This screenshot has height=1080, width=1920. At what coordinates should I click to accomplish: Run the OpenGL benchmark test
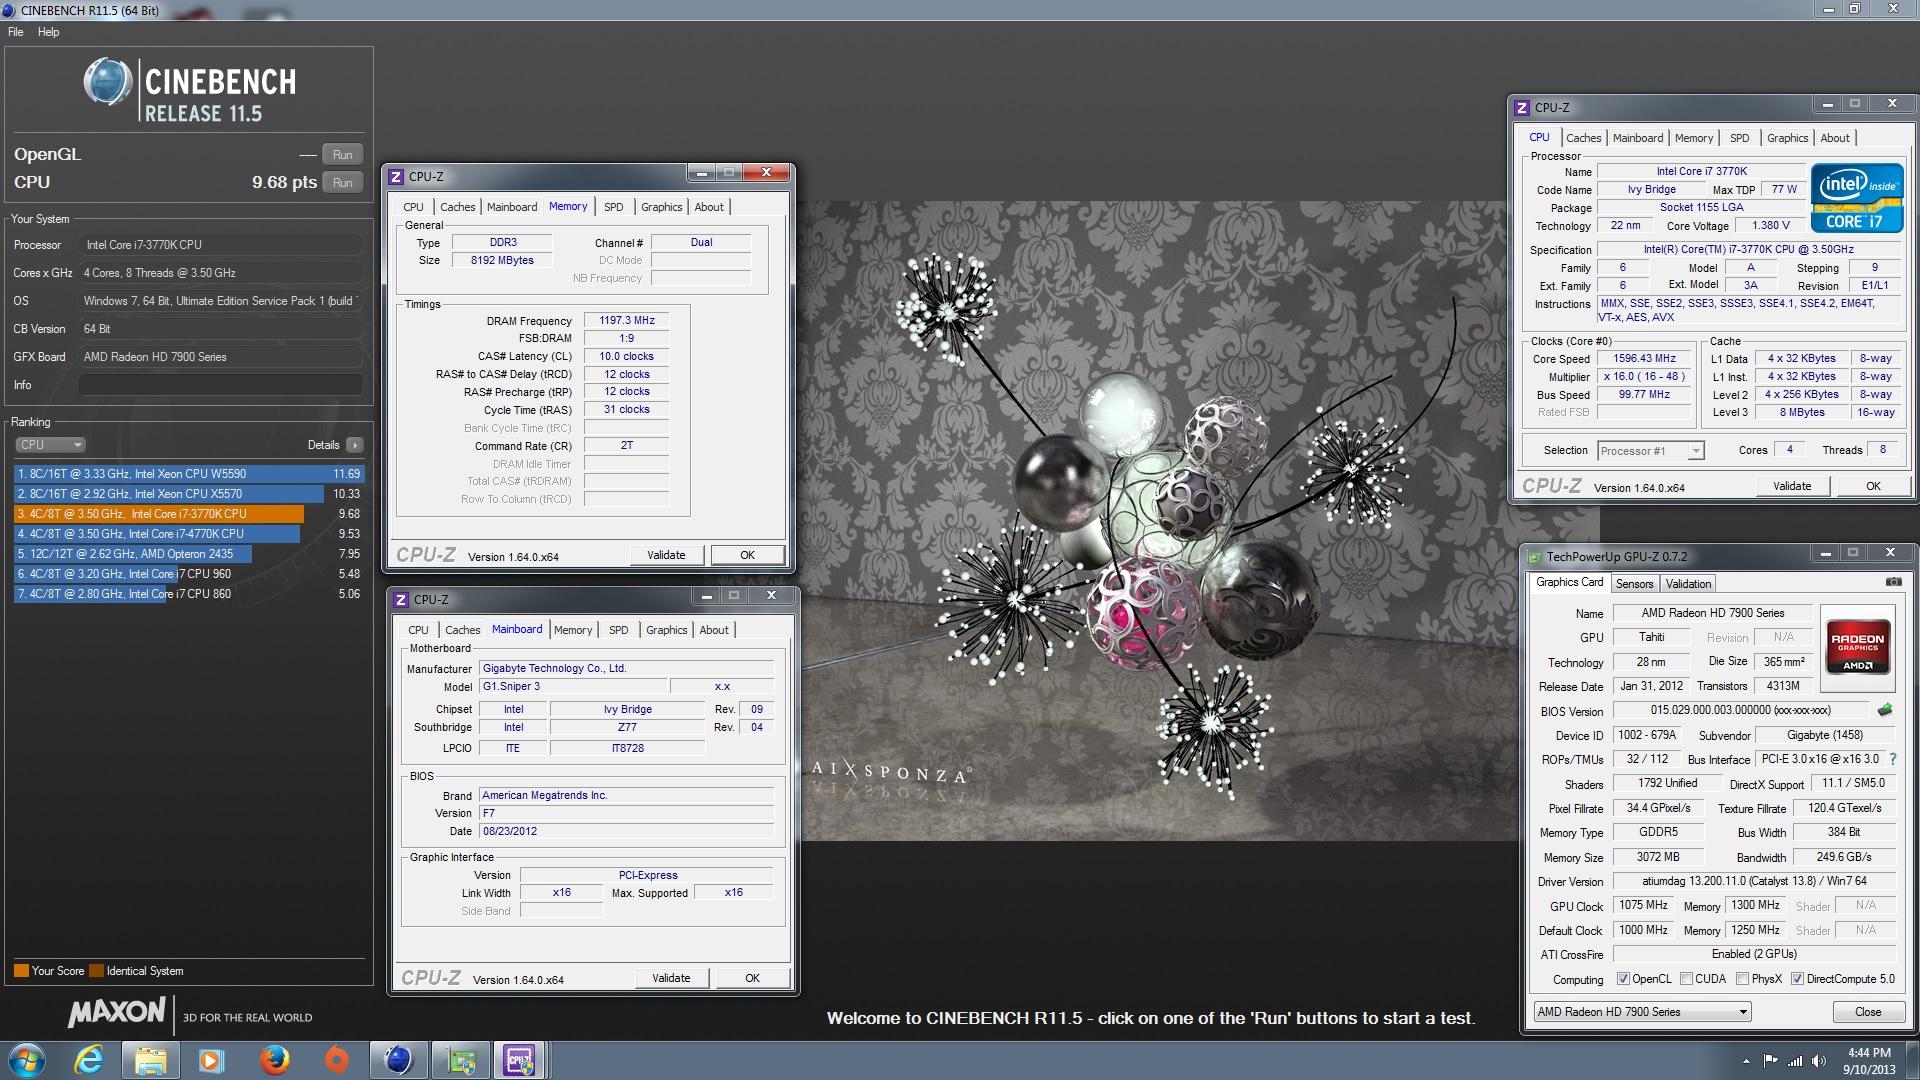[x=343, y=155]
